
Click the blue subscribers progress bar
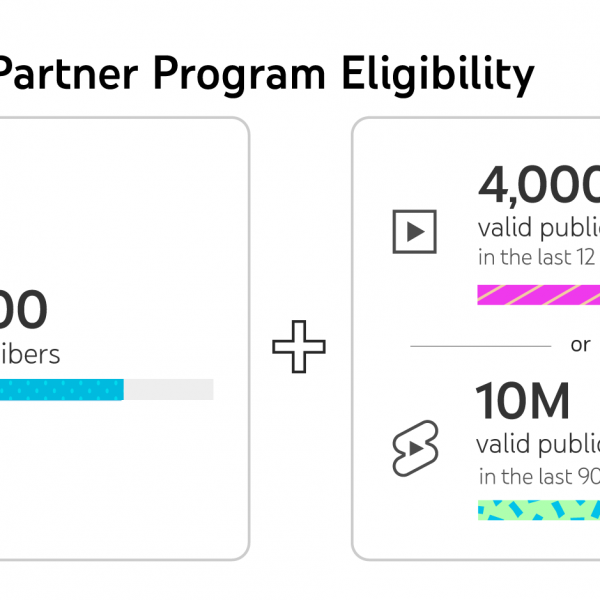pos(62,390)
